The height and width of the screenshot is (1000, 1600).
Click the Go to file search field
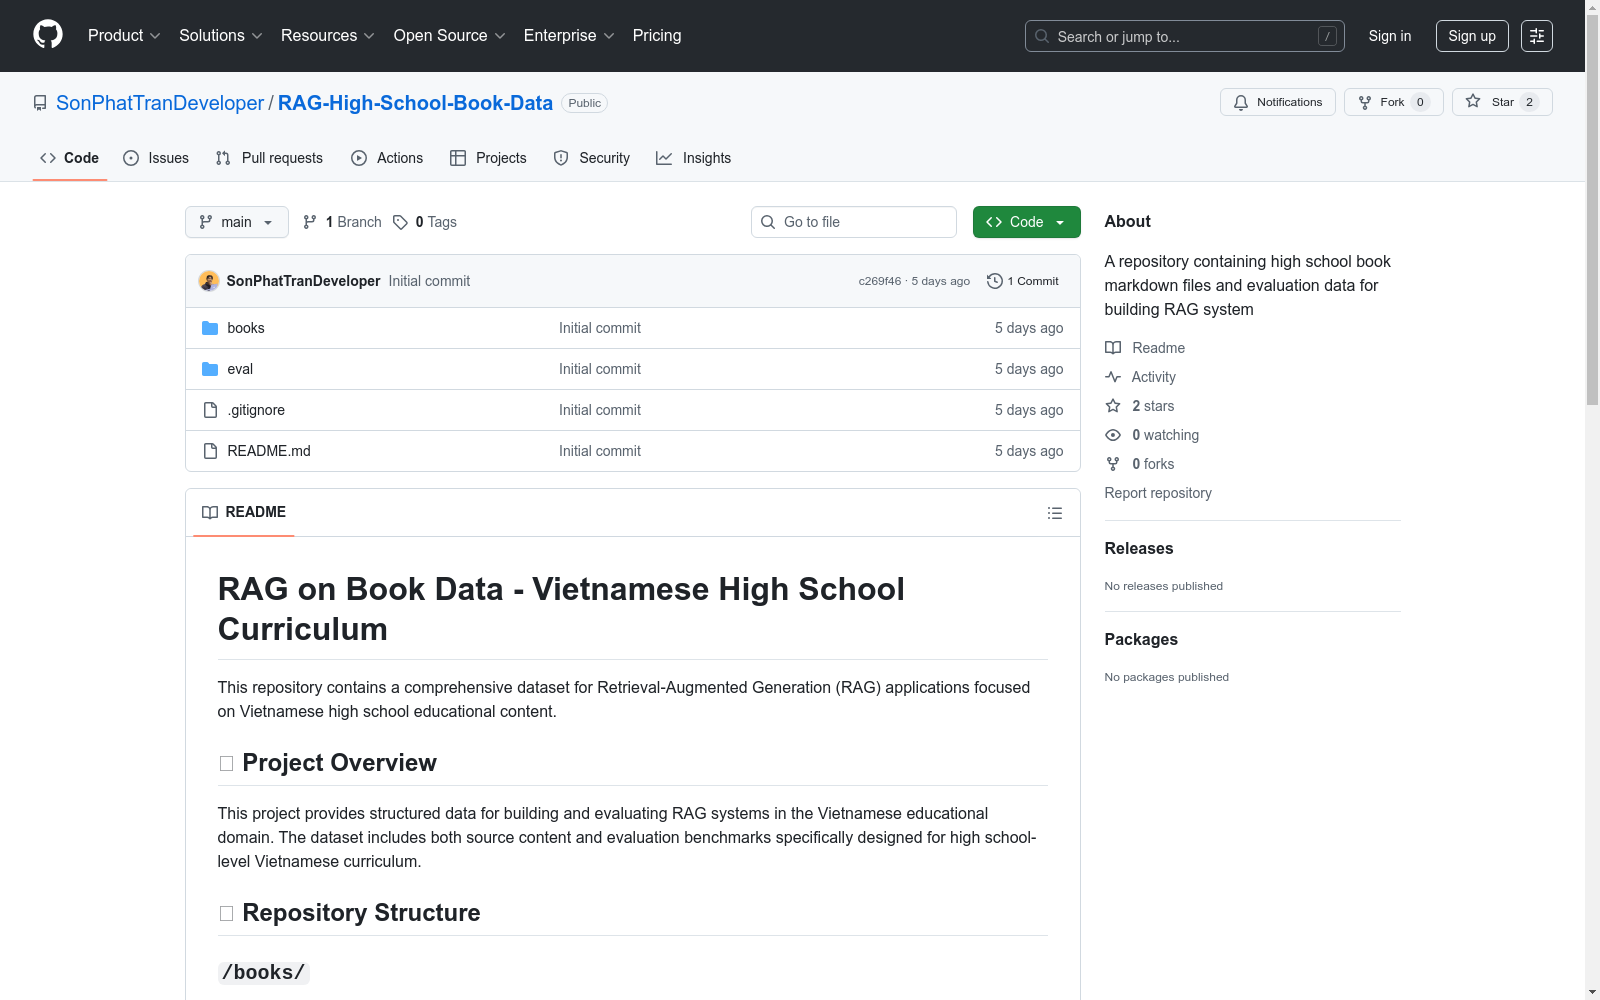854,222
